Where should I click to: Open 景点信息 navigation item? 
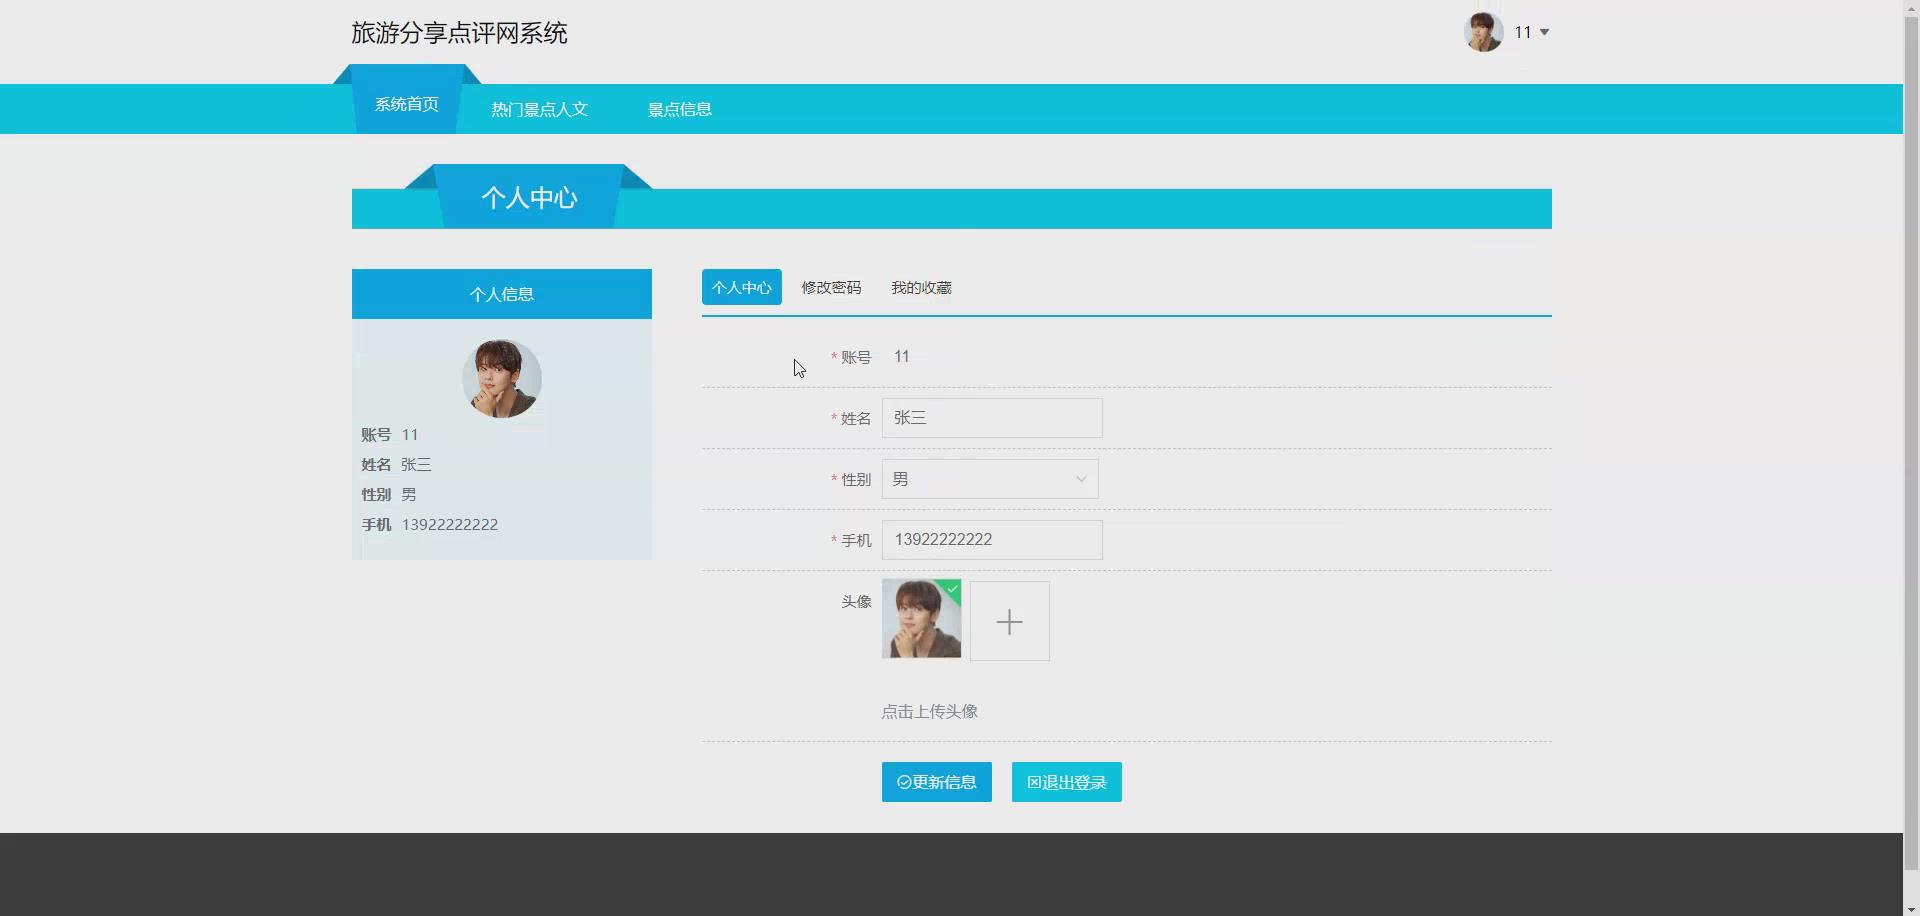679,109
